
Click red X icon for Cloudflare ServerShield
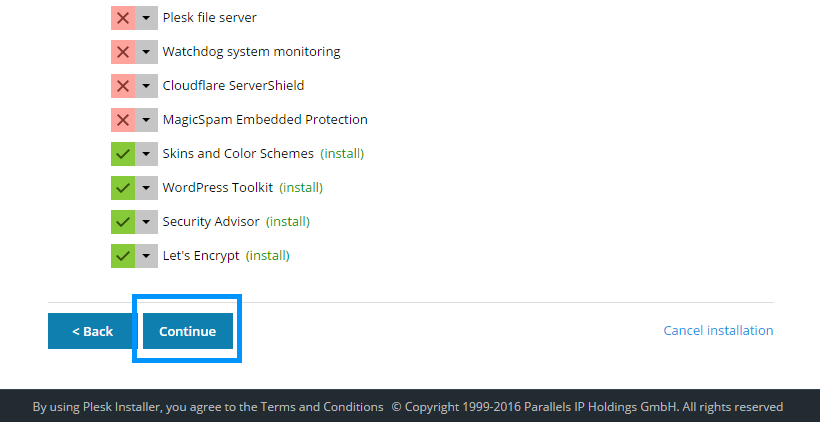pyautogui.click(x=123, y=86)
